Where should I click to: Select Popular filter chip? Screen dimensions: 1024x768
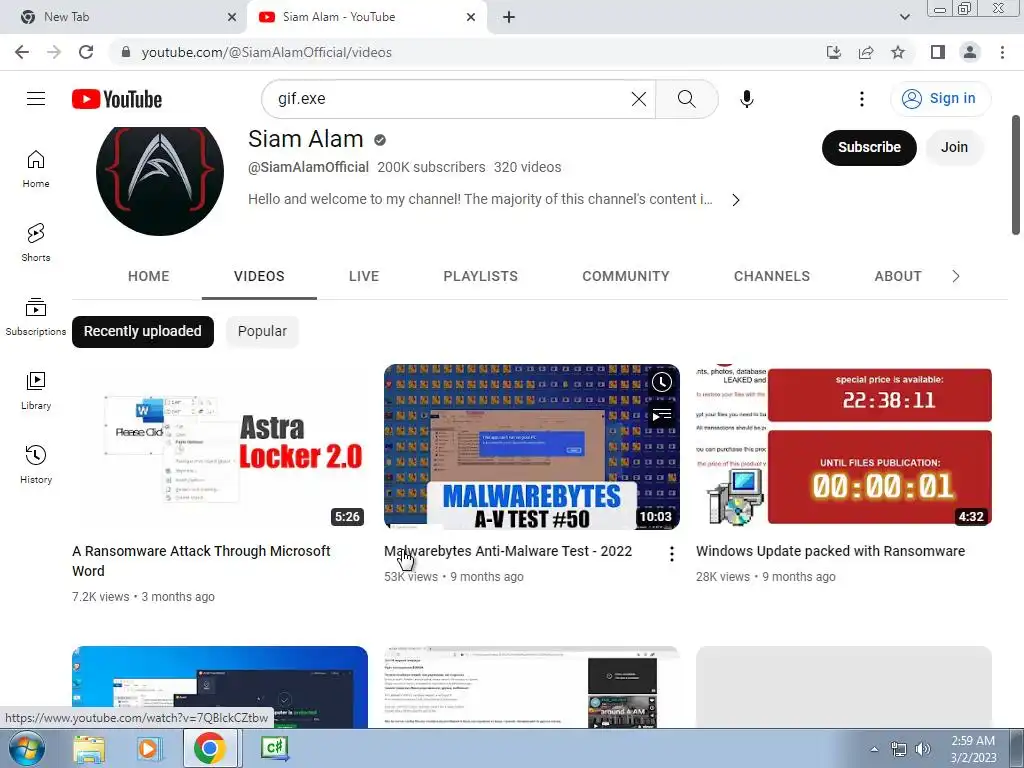pos(262,332)
